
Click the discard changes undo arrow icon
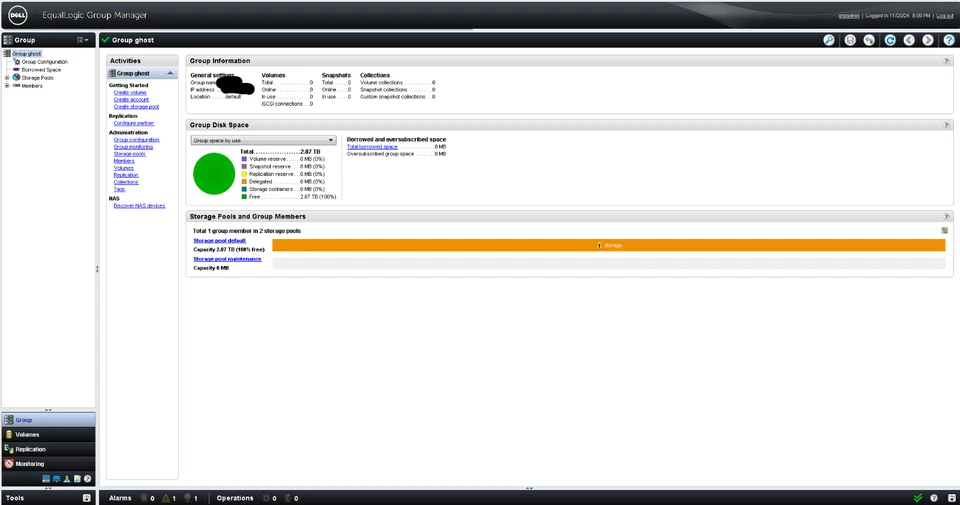click(869, 40)
